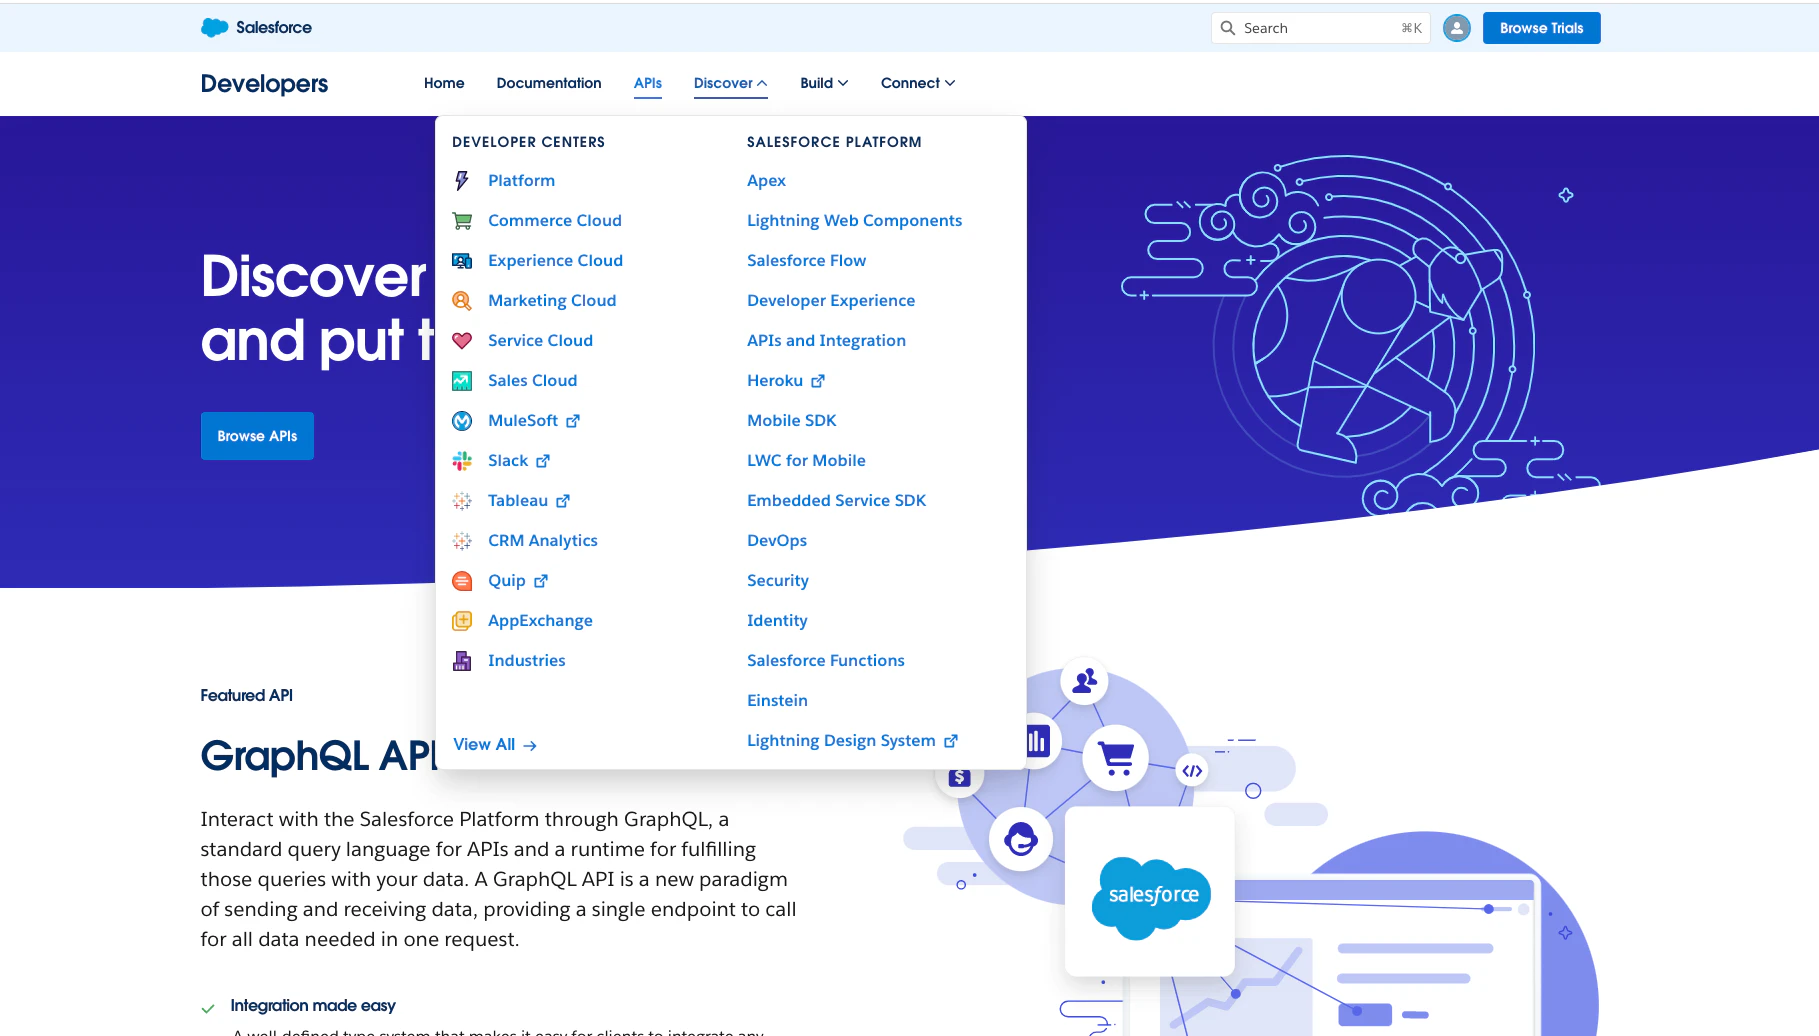The height and width of the screenshot is (1036, 1819).
Task: Open Lightning Web Components menu entry
Action: point(854,220)
